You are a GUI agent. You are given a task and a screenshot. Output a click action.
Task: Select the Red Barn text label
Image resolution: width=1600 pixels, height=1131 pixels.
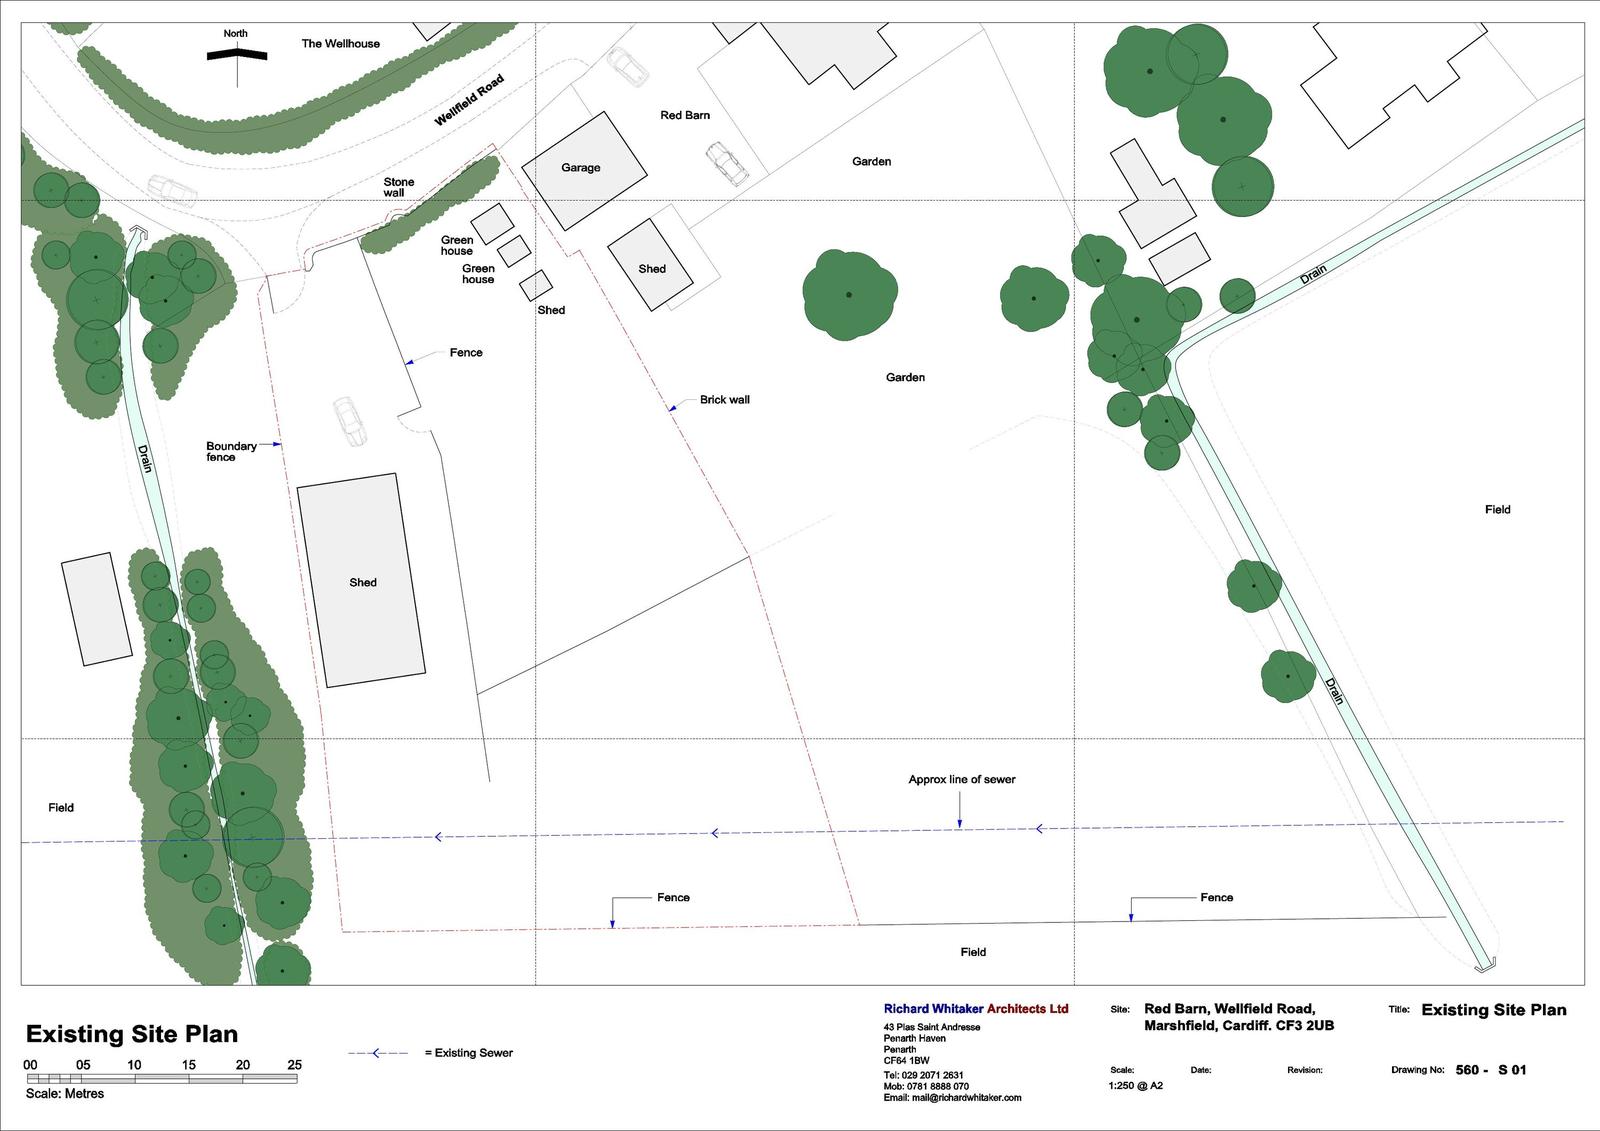(685, 115)
